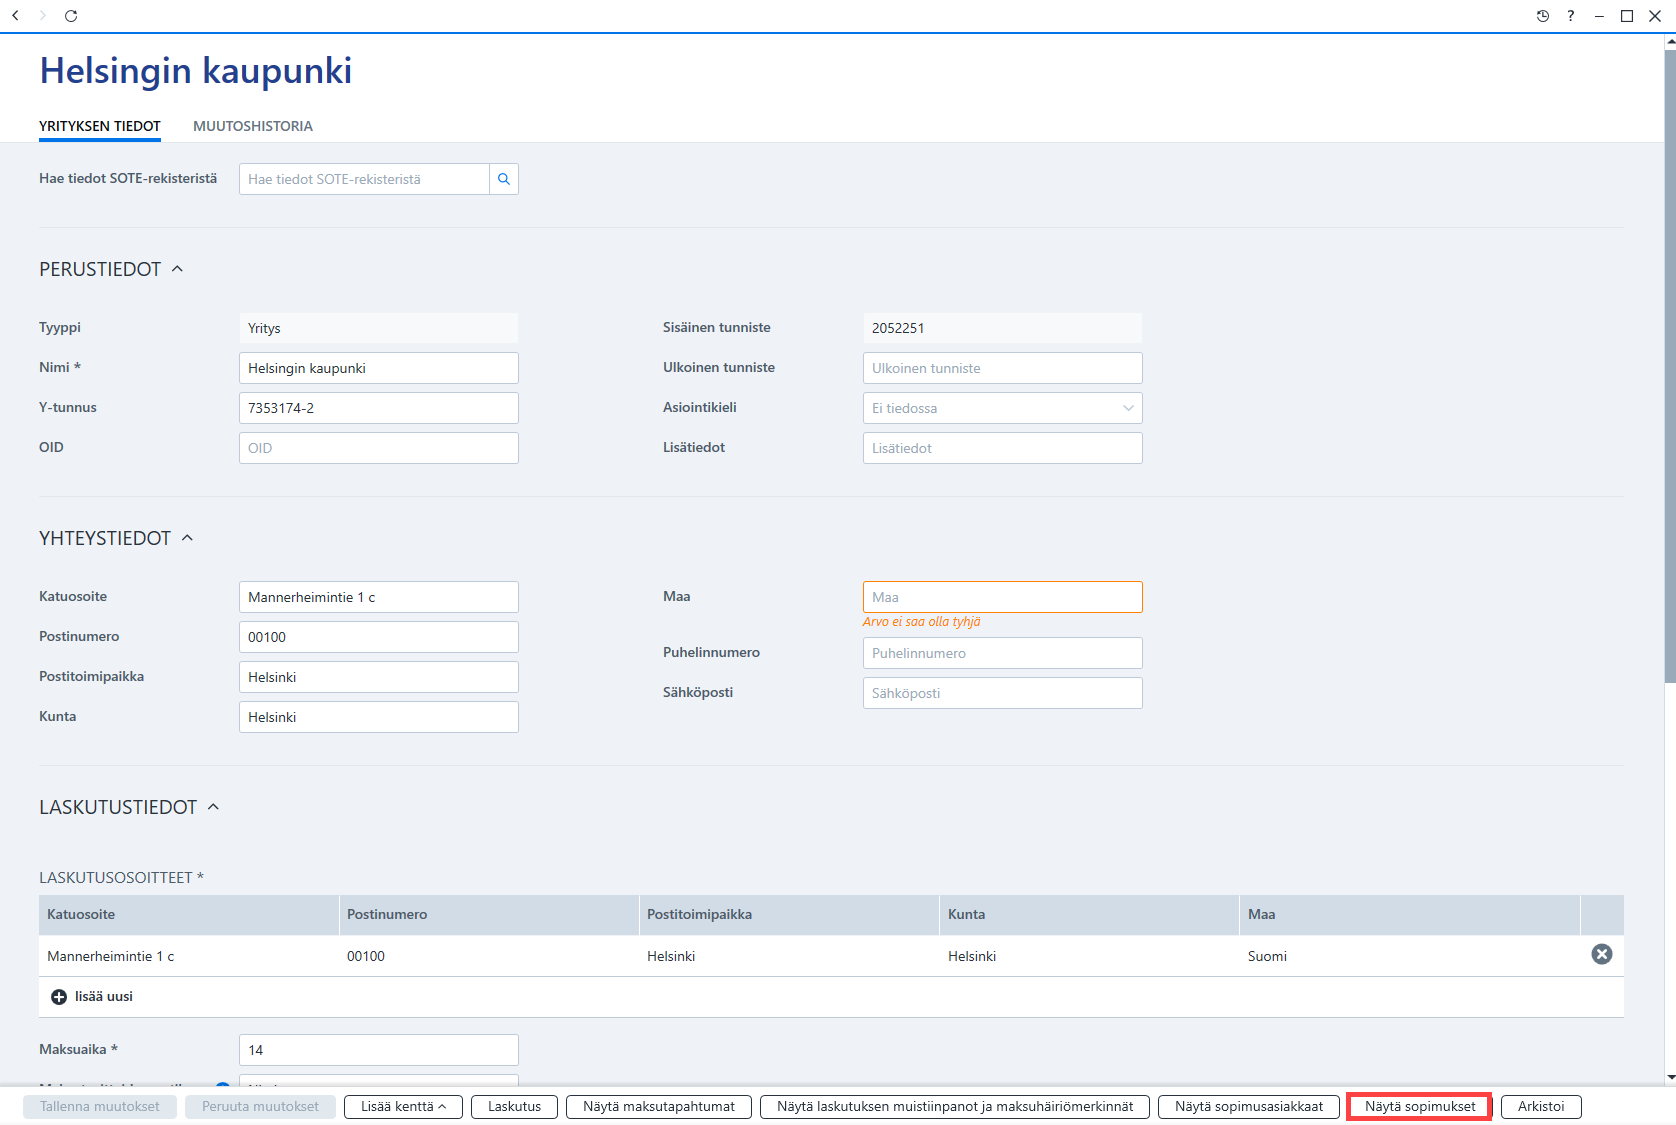Click the Näytä maksutapahtumat button
The height and width of the screenshot is (1125, 1676).
click(659, 1107)
